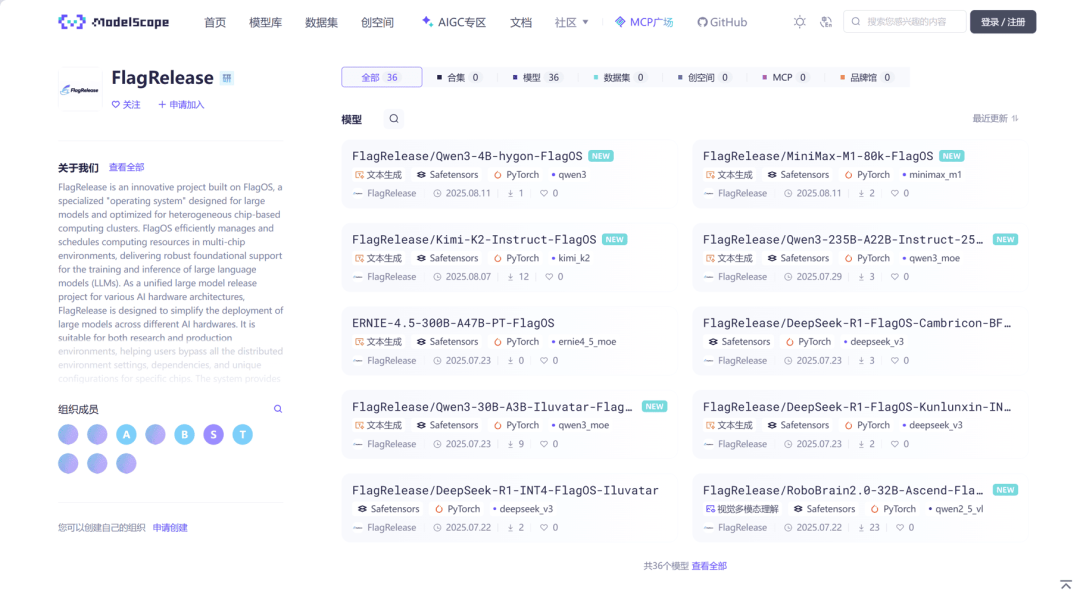Click the member avatar labeled B
The width and height of the screenshot is (1080, 607).
[185, 435]
